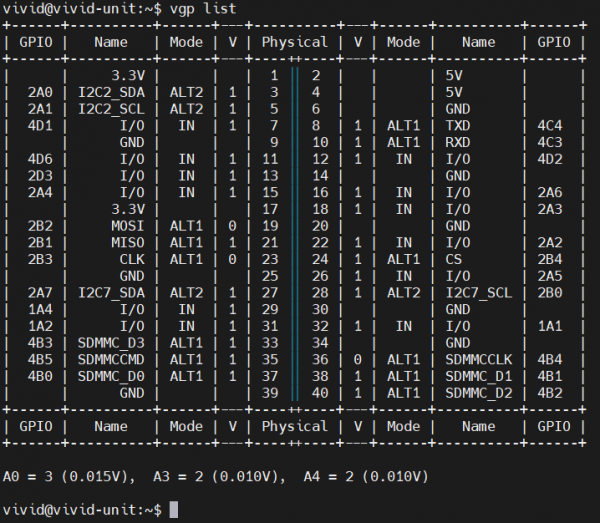
Task: Click the TXD pin name
Action: coord(461,125)
